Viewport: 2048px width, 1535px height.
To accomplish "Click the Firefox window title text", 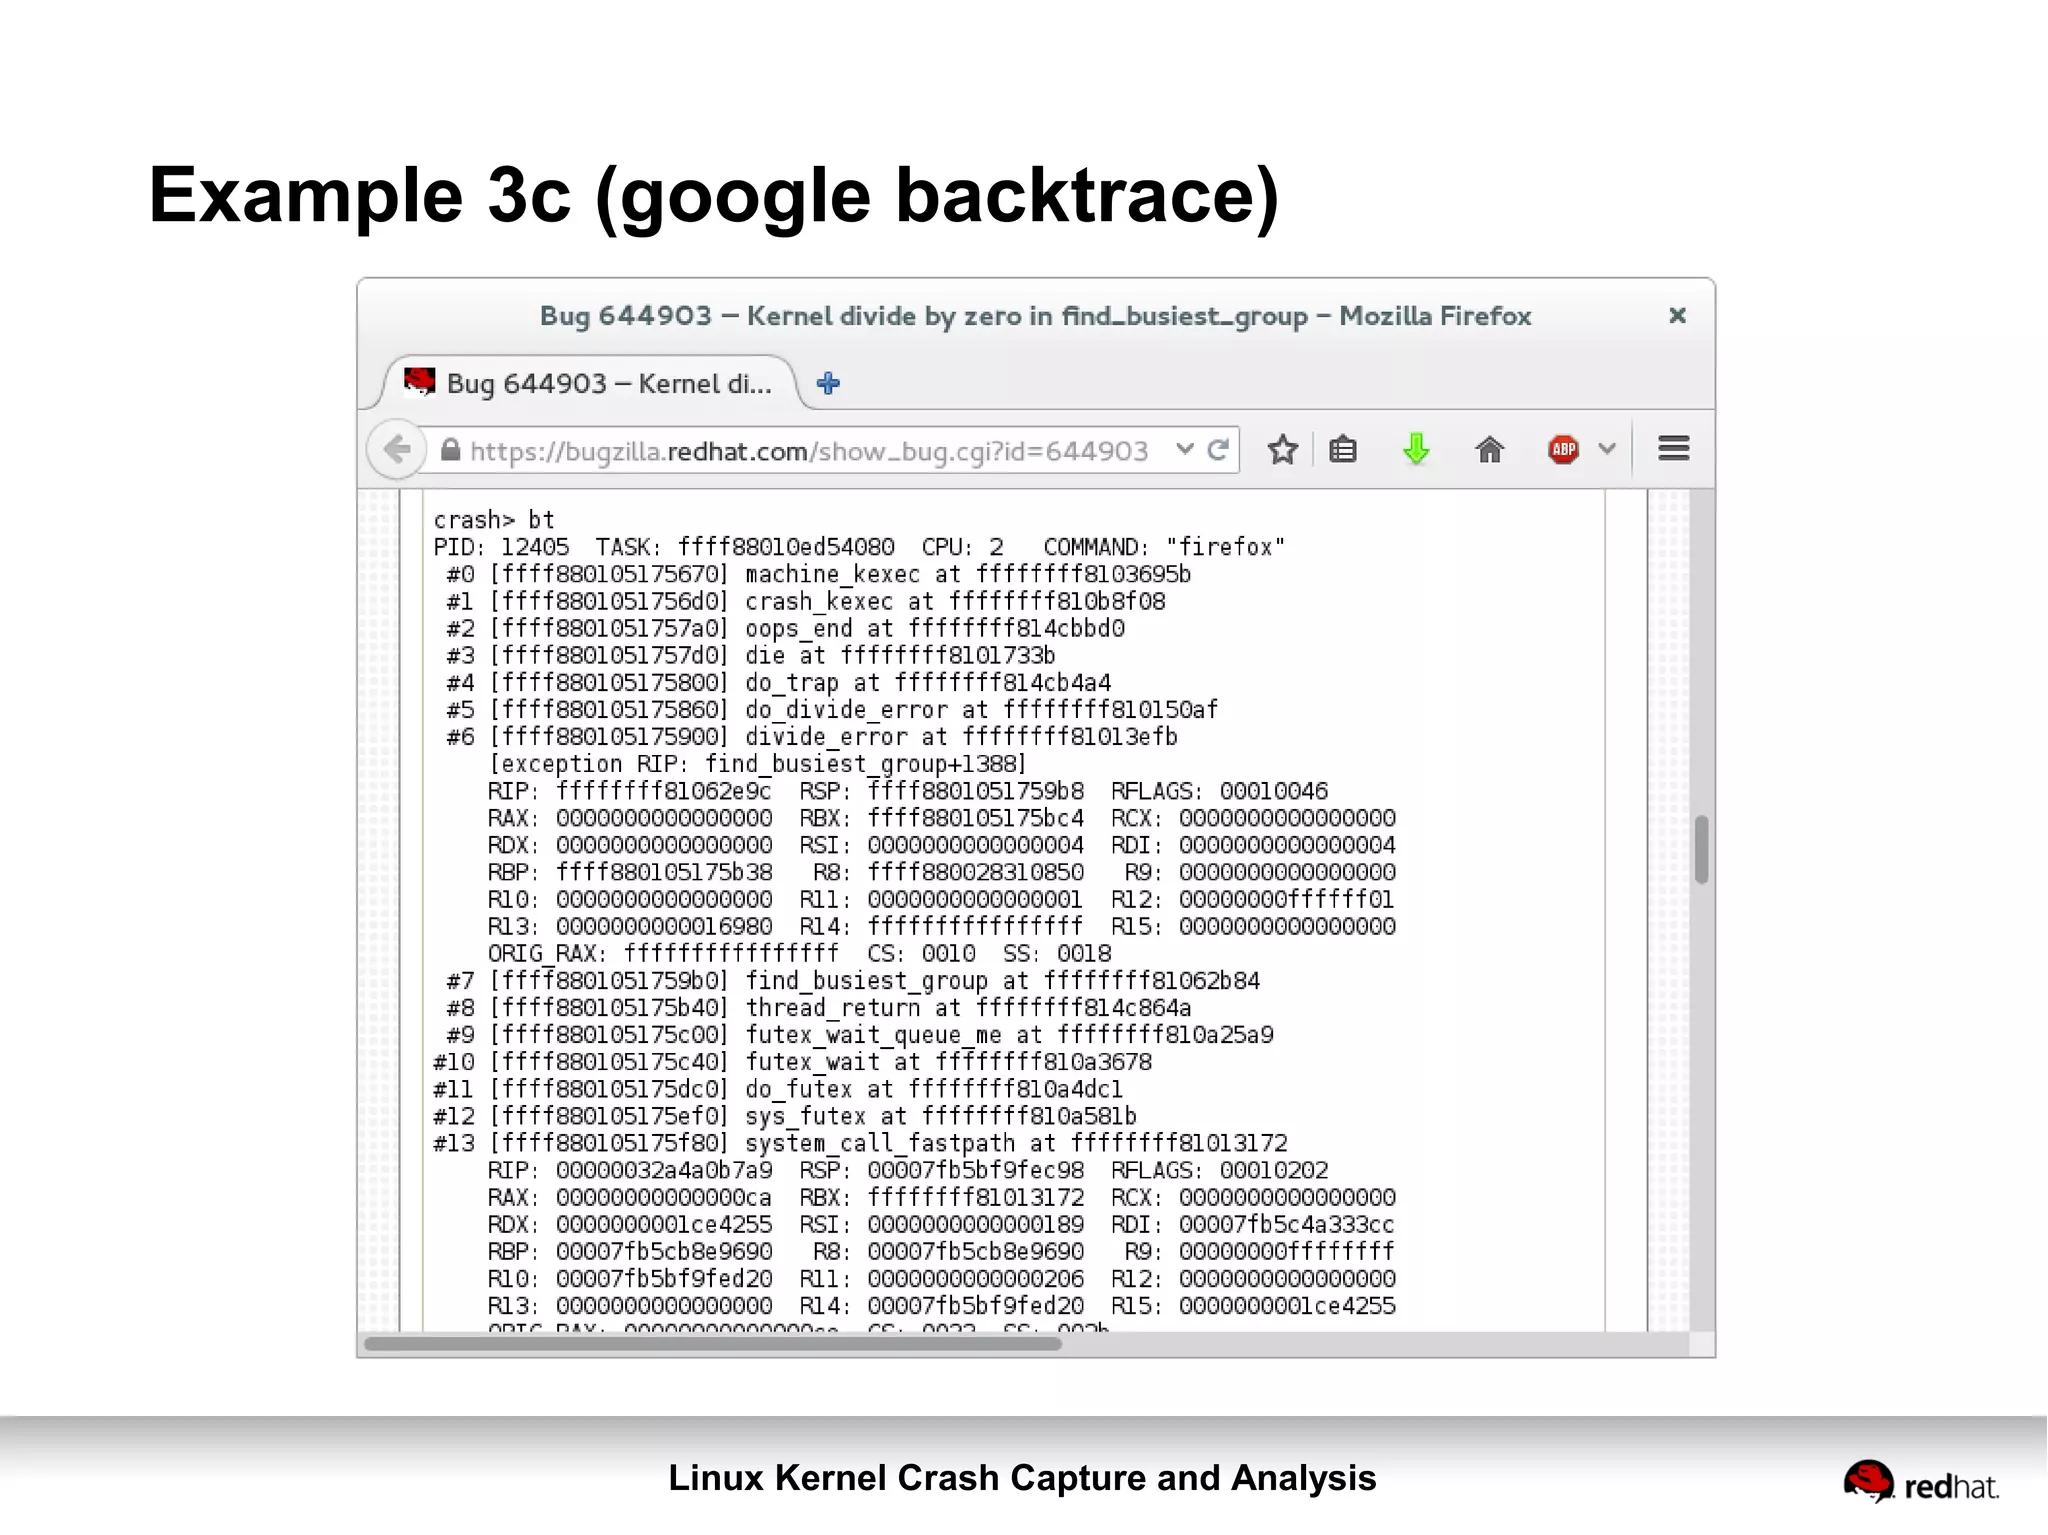I will pyautogui.click(x=1035, y=316).
